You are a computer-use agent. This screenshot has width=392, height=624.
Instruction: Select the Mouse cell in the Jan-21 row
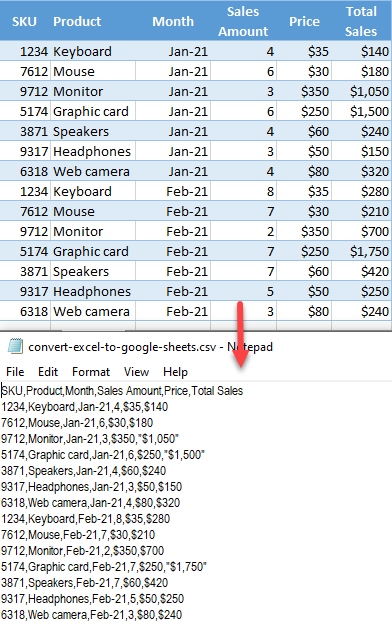click(x=93, y=71)
